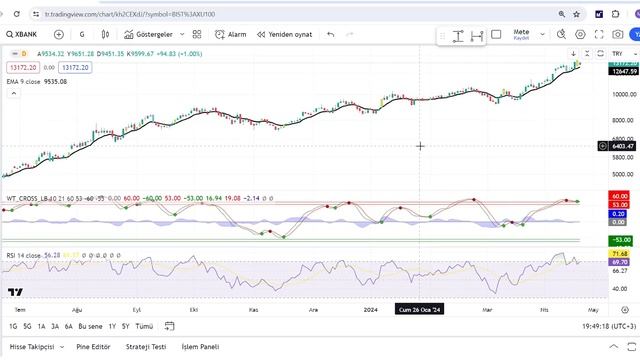Click the red 60.00 level label

click(619, 196)
